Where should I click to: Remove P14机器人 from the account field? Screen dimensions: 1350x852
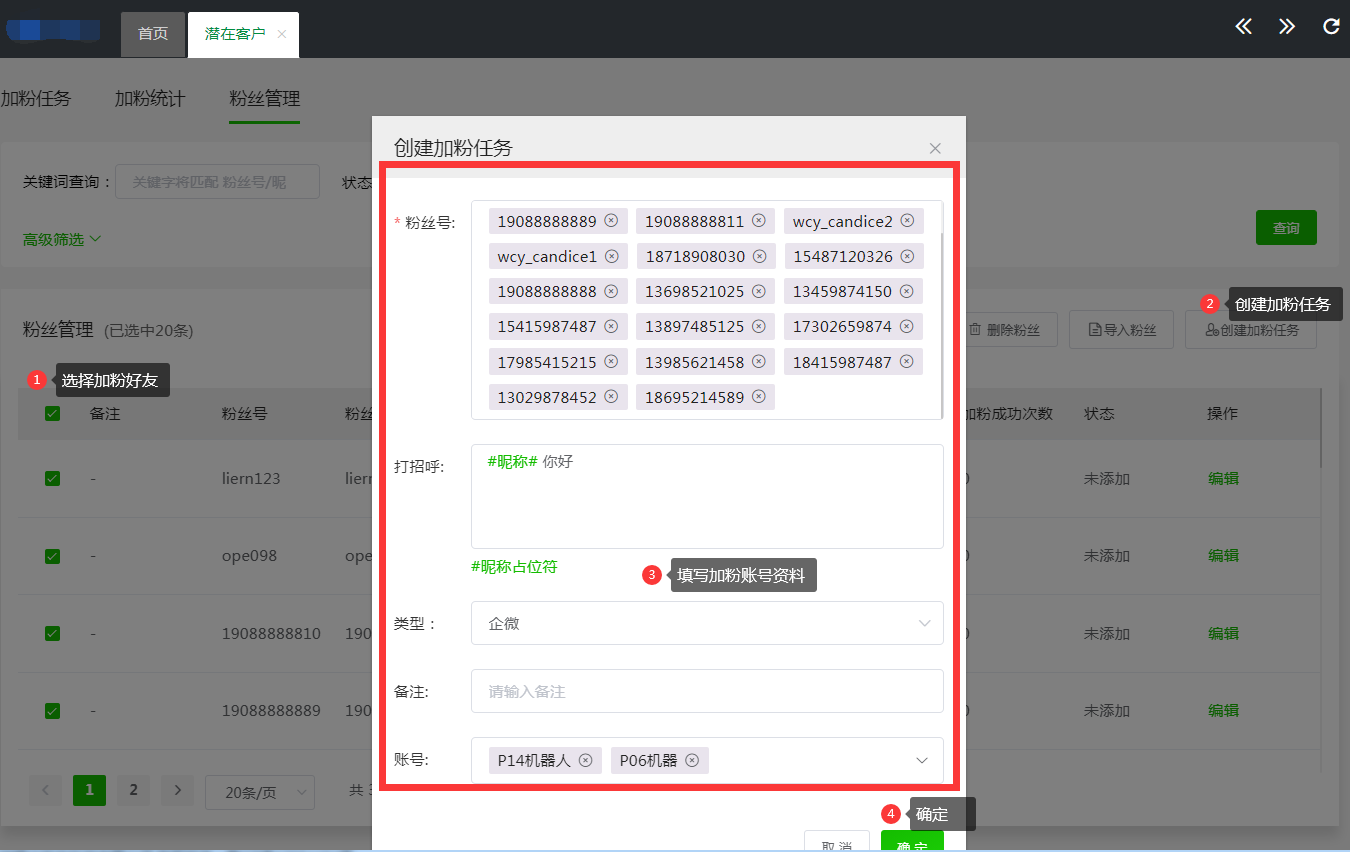coord(586,760)
